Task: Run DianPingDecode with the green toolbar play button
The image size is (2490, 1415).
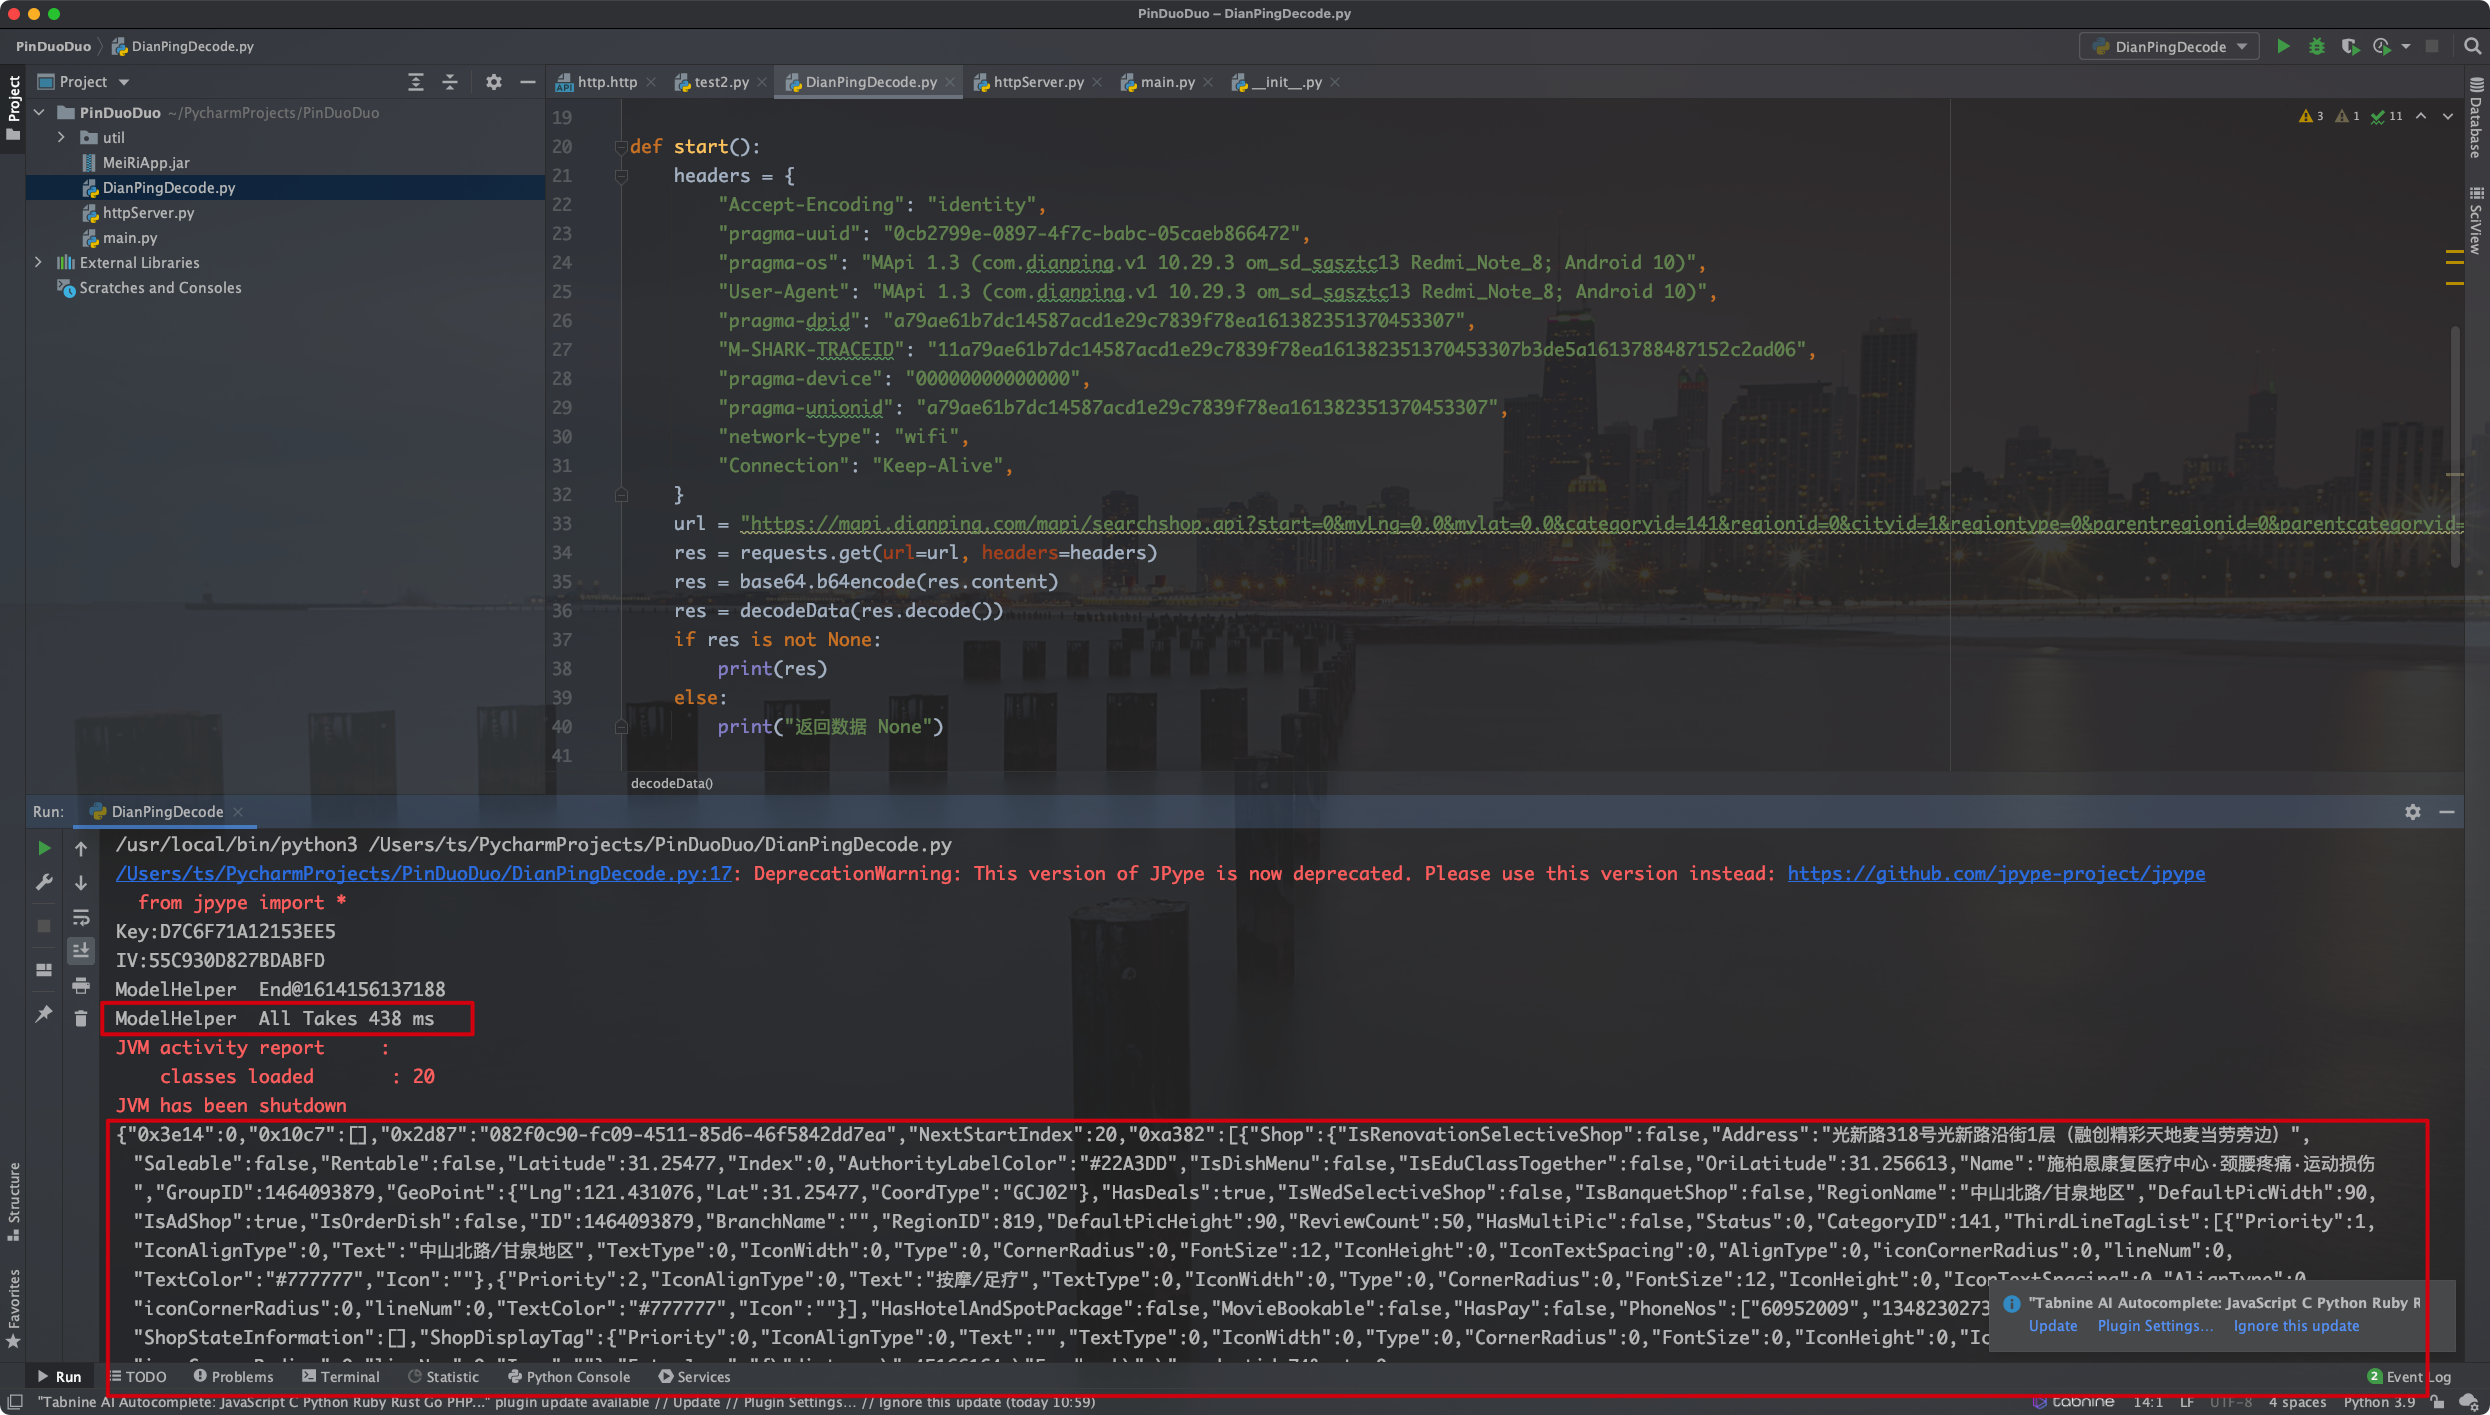Action: 2283,46
